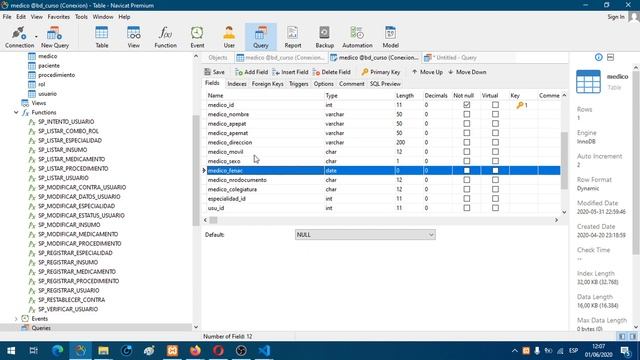Open the Report toolbar icon
This screenshot has width=640, height=360.
293,37
